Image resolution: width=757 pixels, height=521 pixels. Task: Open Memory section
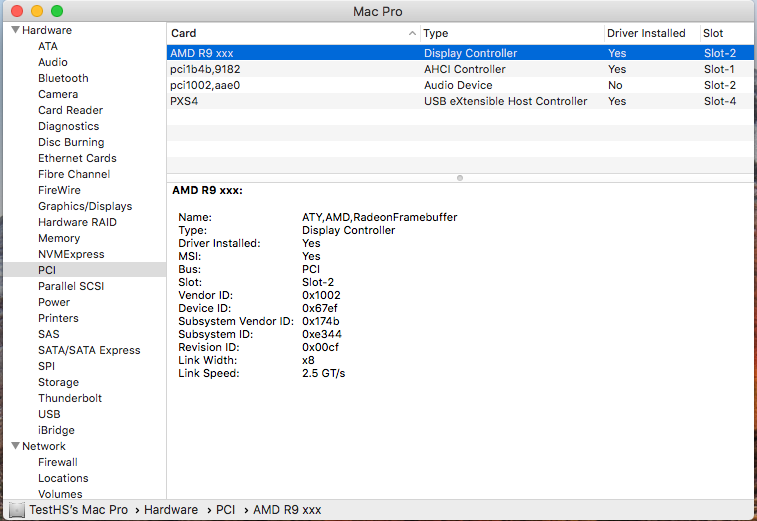tap(59, 238)
